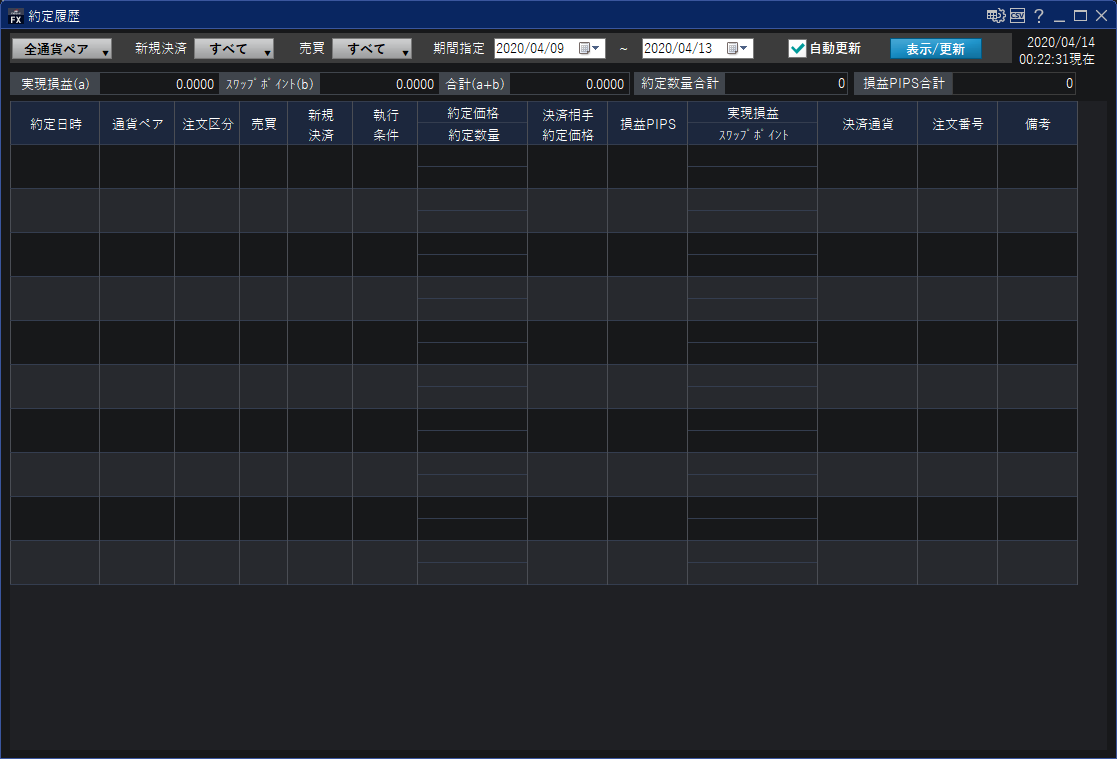Click the 注文番号 column header
This screenshot has height=759, width=1117.
pyautogui.click(x=957, y=124)
